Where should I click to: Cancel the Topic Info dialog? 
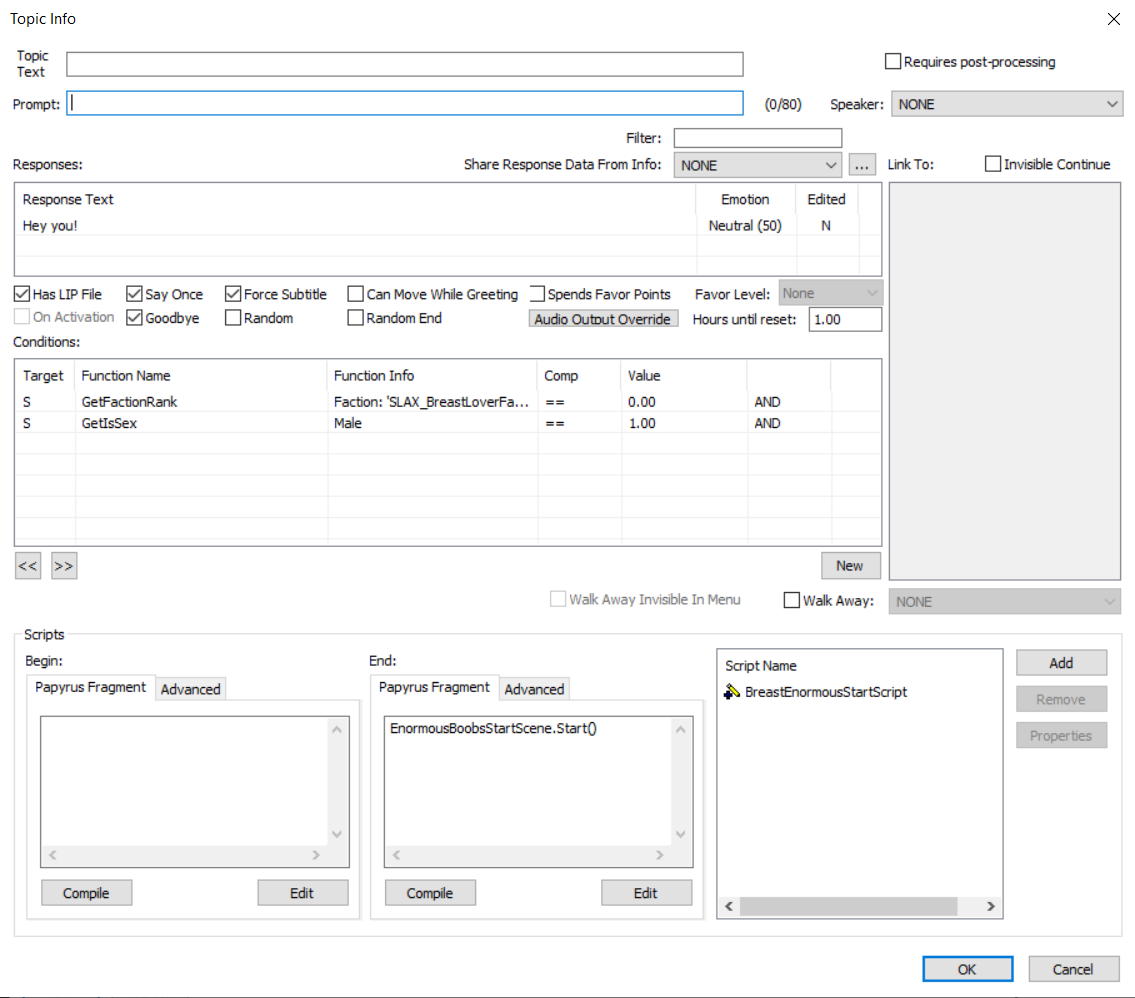pos(1073,969)
